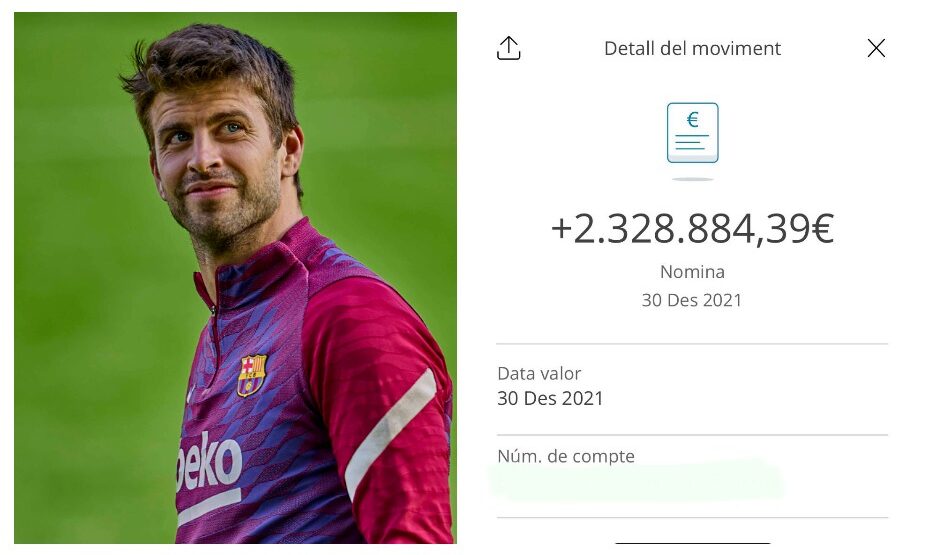This screenshot has width=928, height=555.
Task: Click the Núm. de compte label
Action: pyautogui.click(x=566, y=456)
